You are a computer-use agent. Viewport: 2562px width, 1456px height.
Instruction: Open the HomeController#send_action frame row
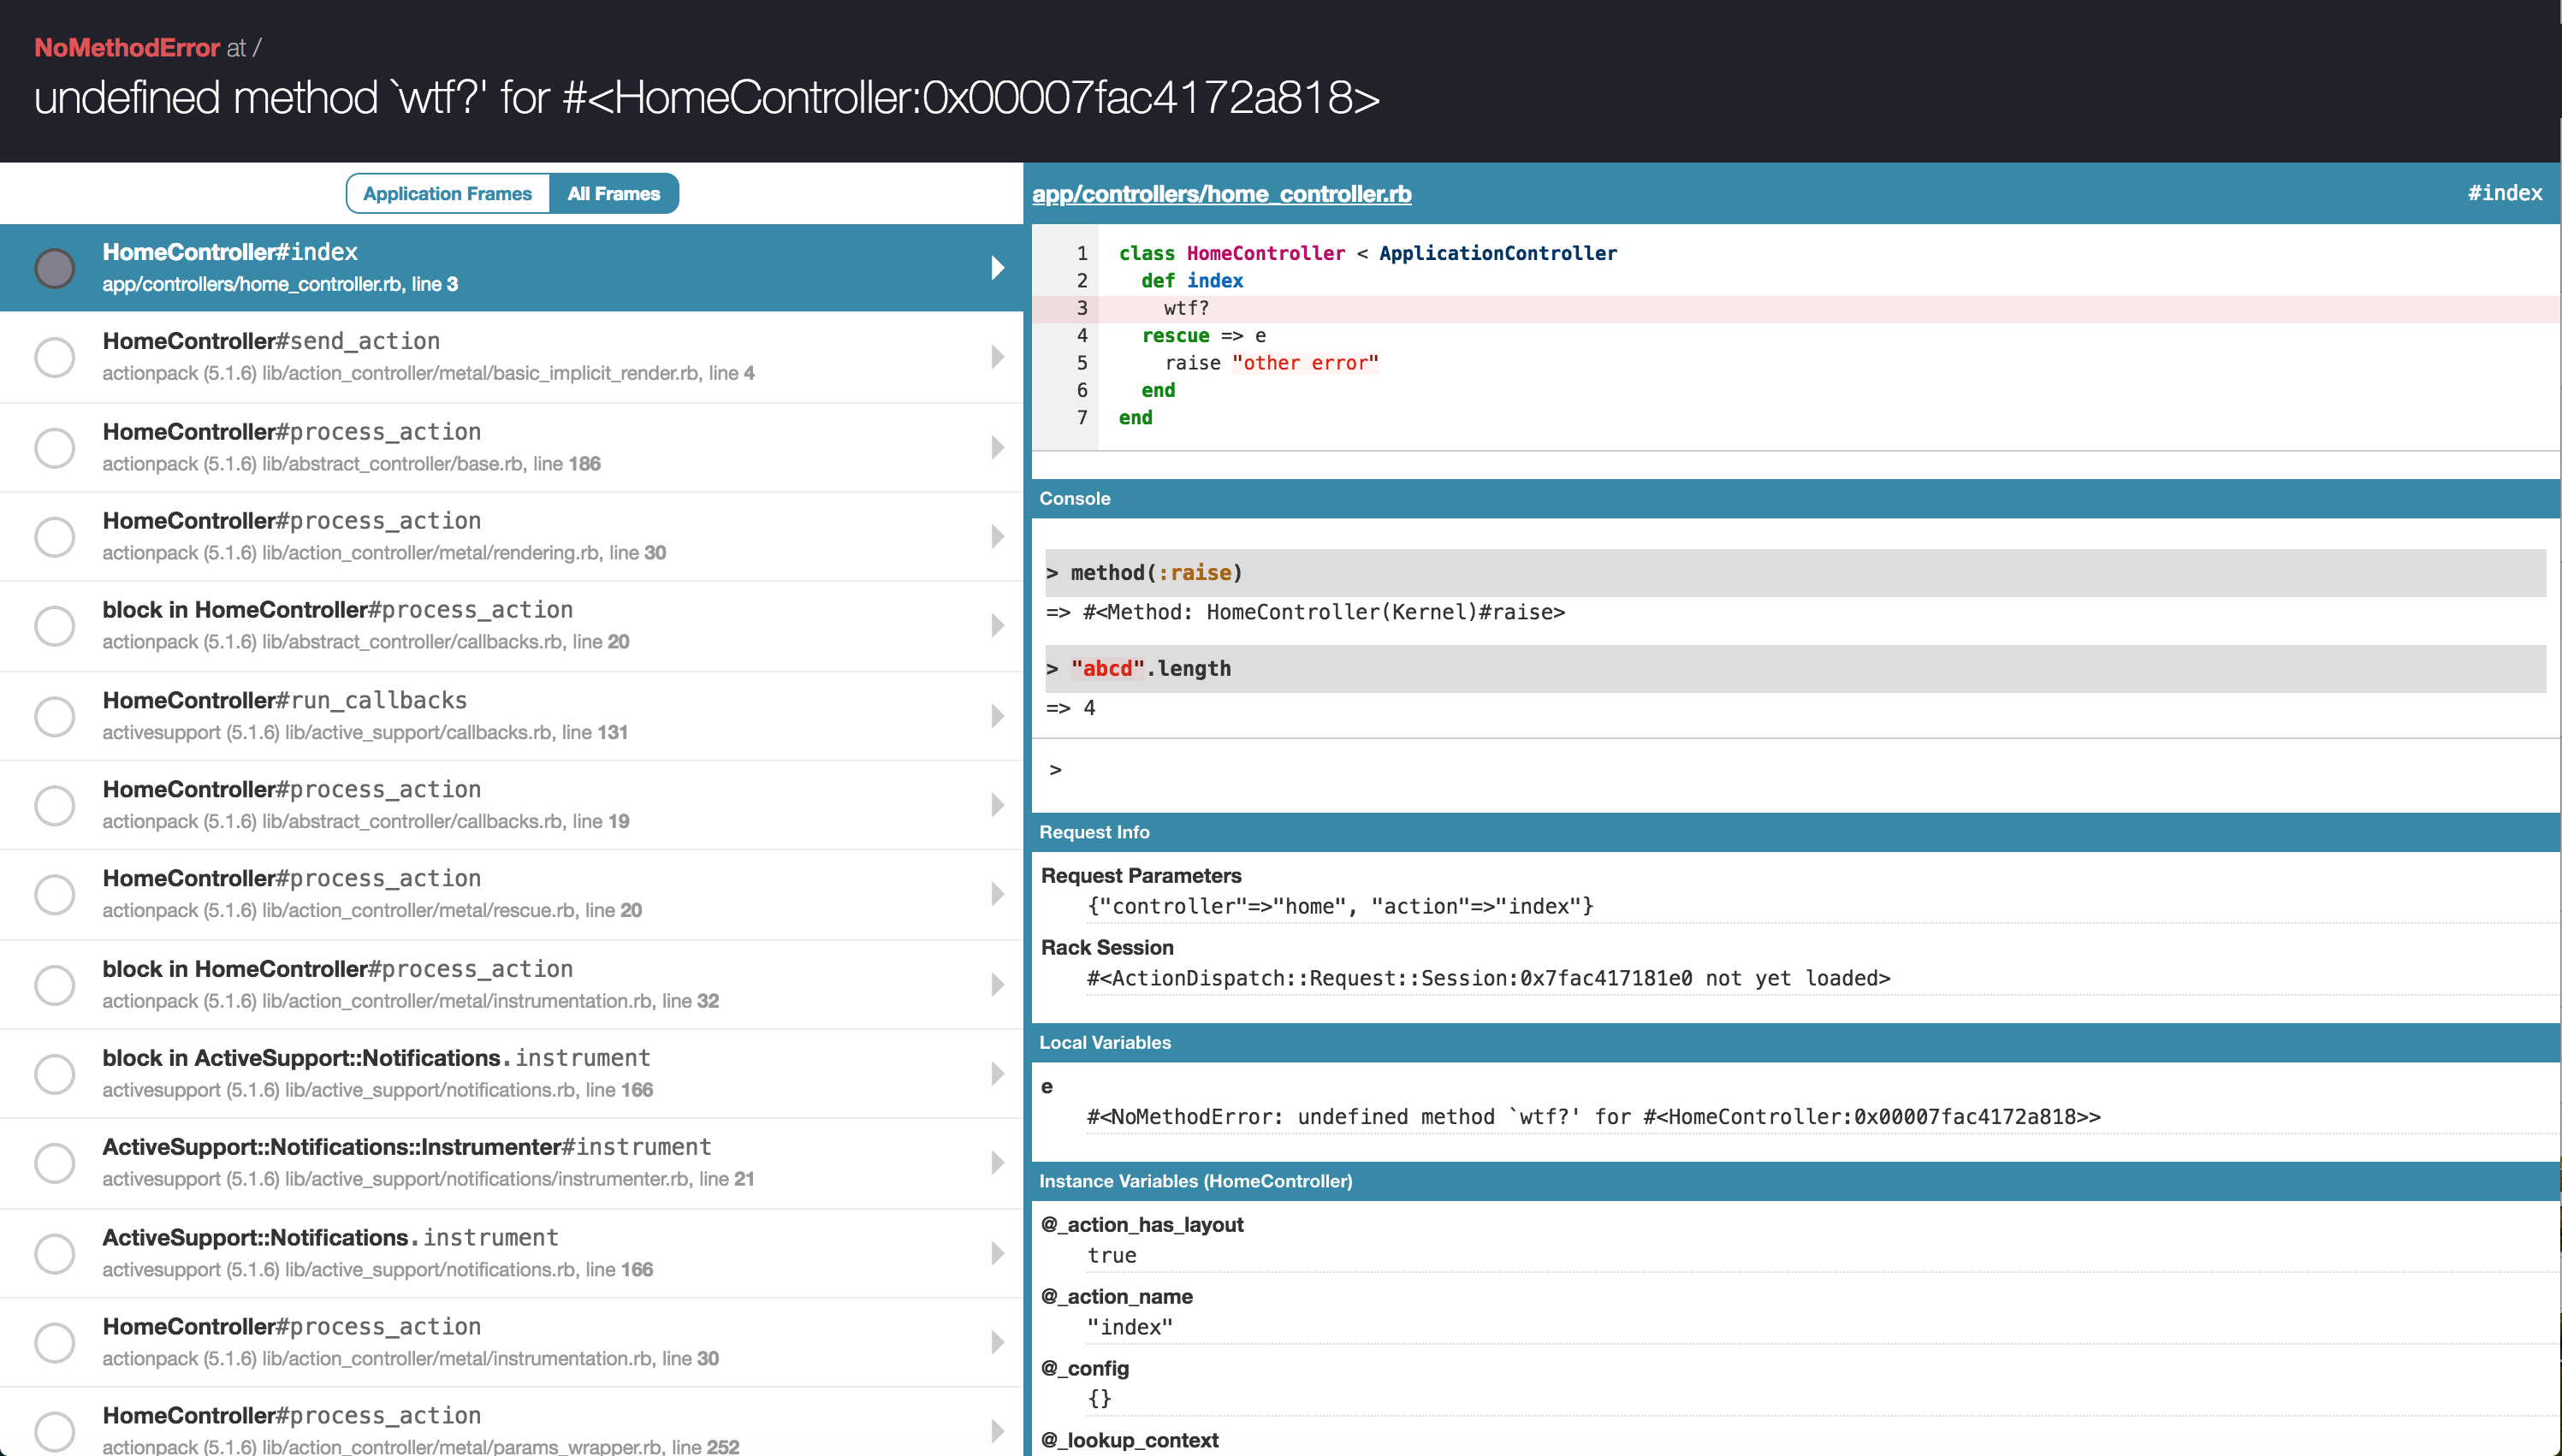[511, 357]
